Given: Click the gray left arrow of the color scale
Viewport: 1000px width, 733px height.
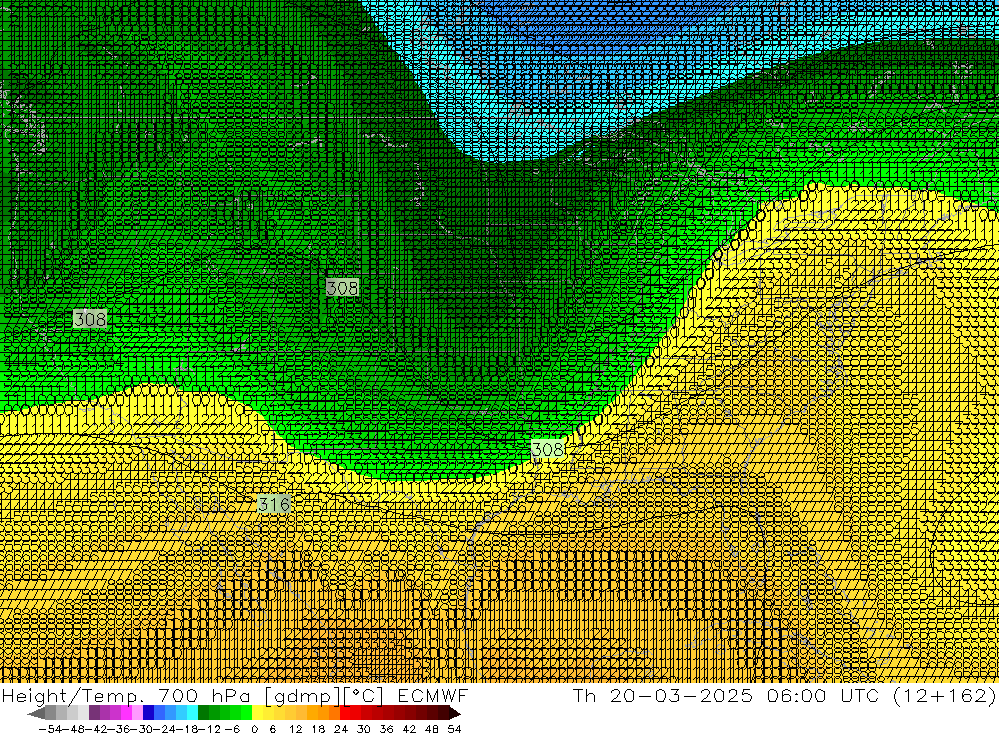Looking at the screenshot, I should click(36, 713).
